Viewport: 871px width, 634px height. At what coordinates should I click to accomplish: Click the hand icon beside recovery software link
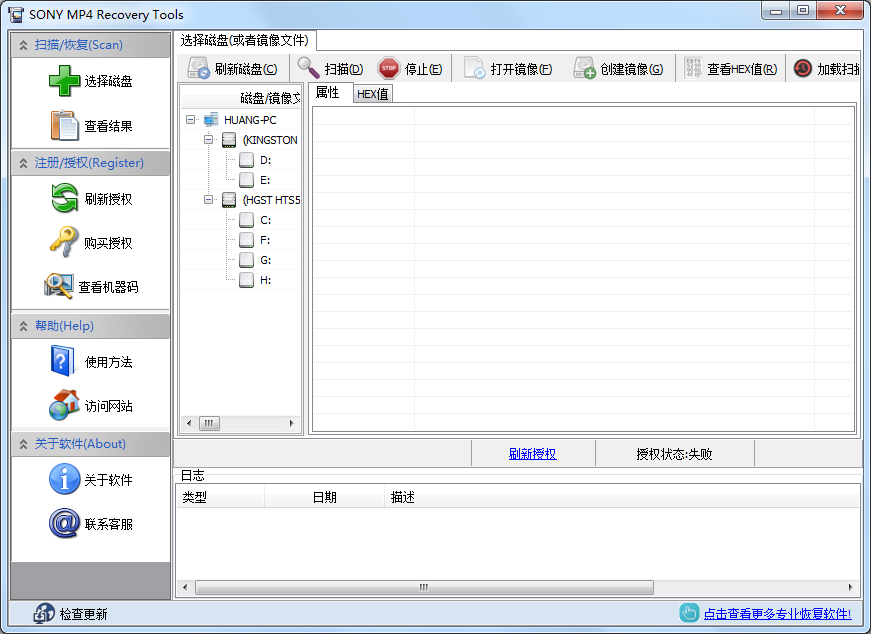click(689, 613)
